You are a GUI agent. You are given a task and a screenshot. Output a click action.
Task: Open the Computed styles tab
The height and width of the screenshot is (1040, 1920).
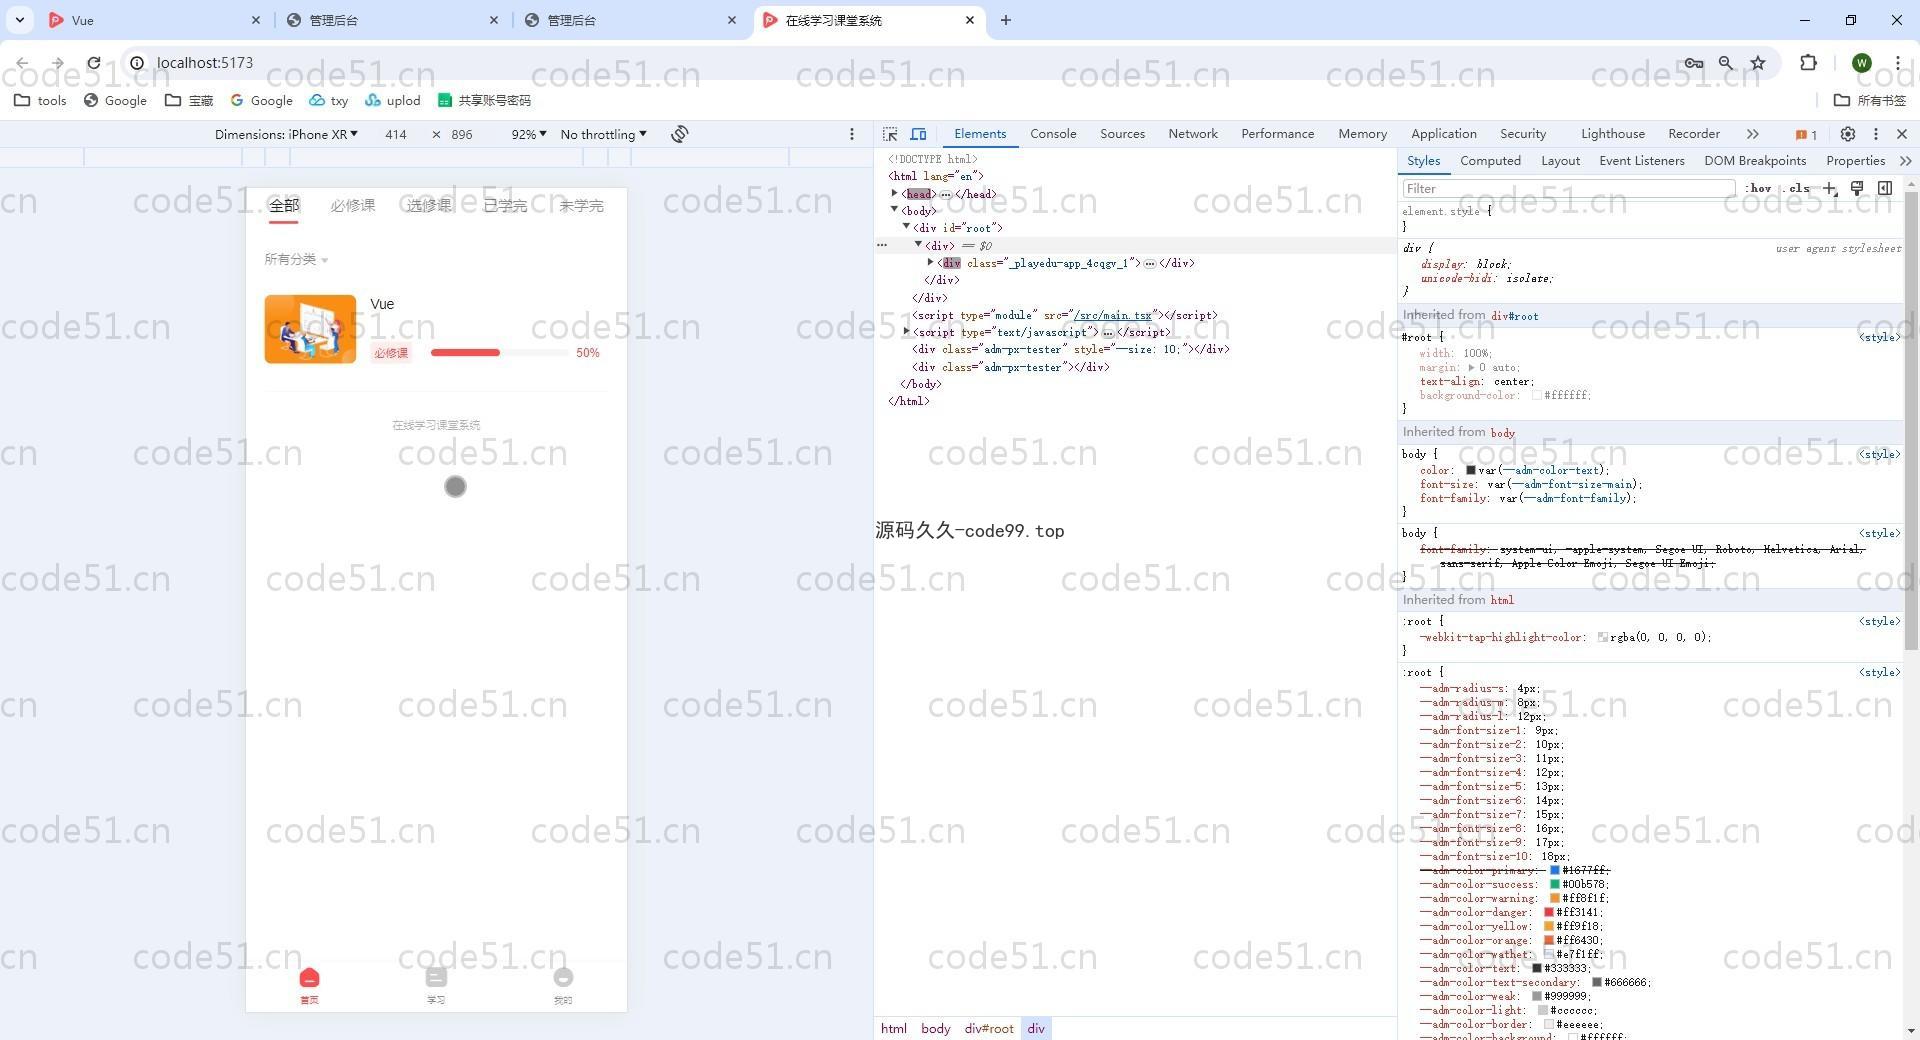pos(1490,161)
